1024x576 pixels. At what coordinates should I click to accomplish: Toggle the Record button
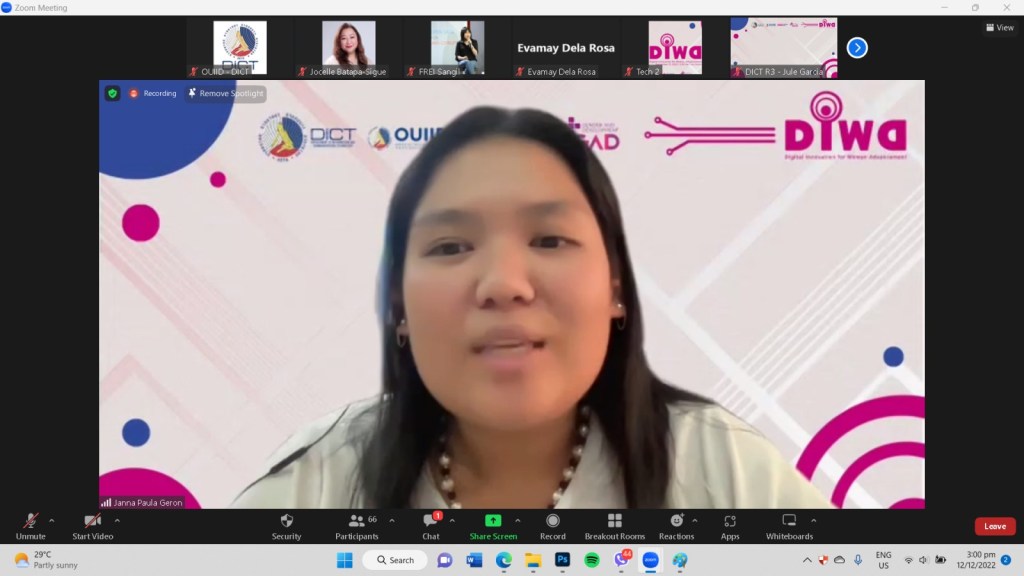pos(552,526)
